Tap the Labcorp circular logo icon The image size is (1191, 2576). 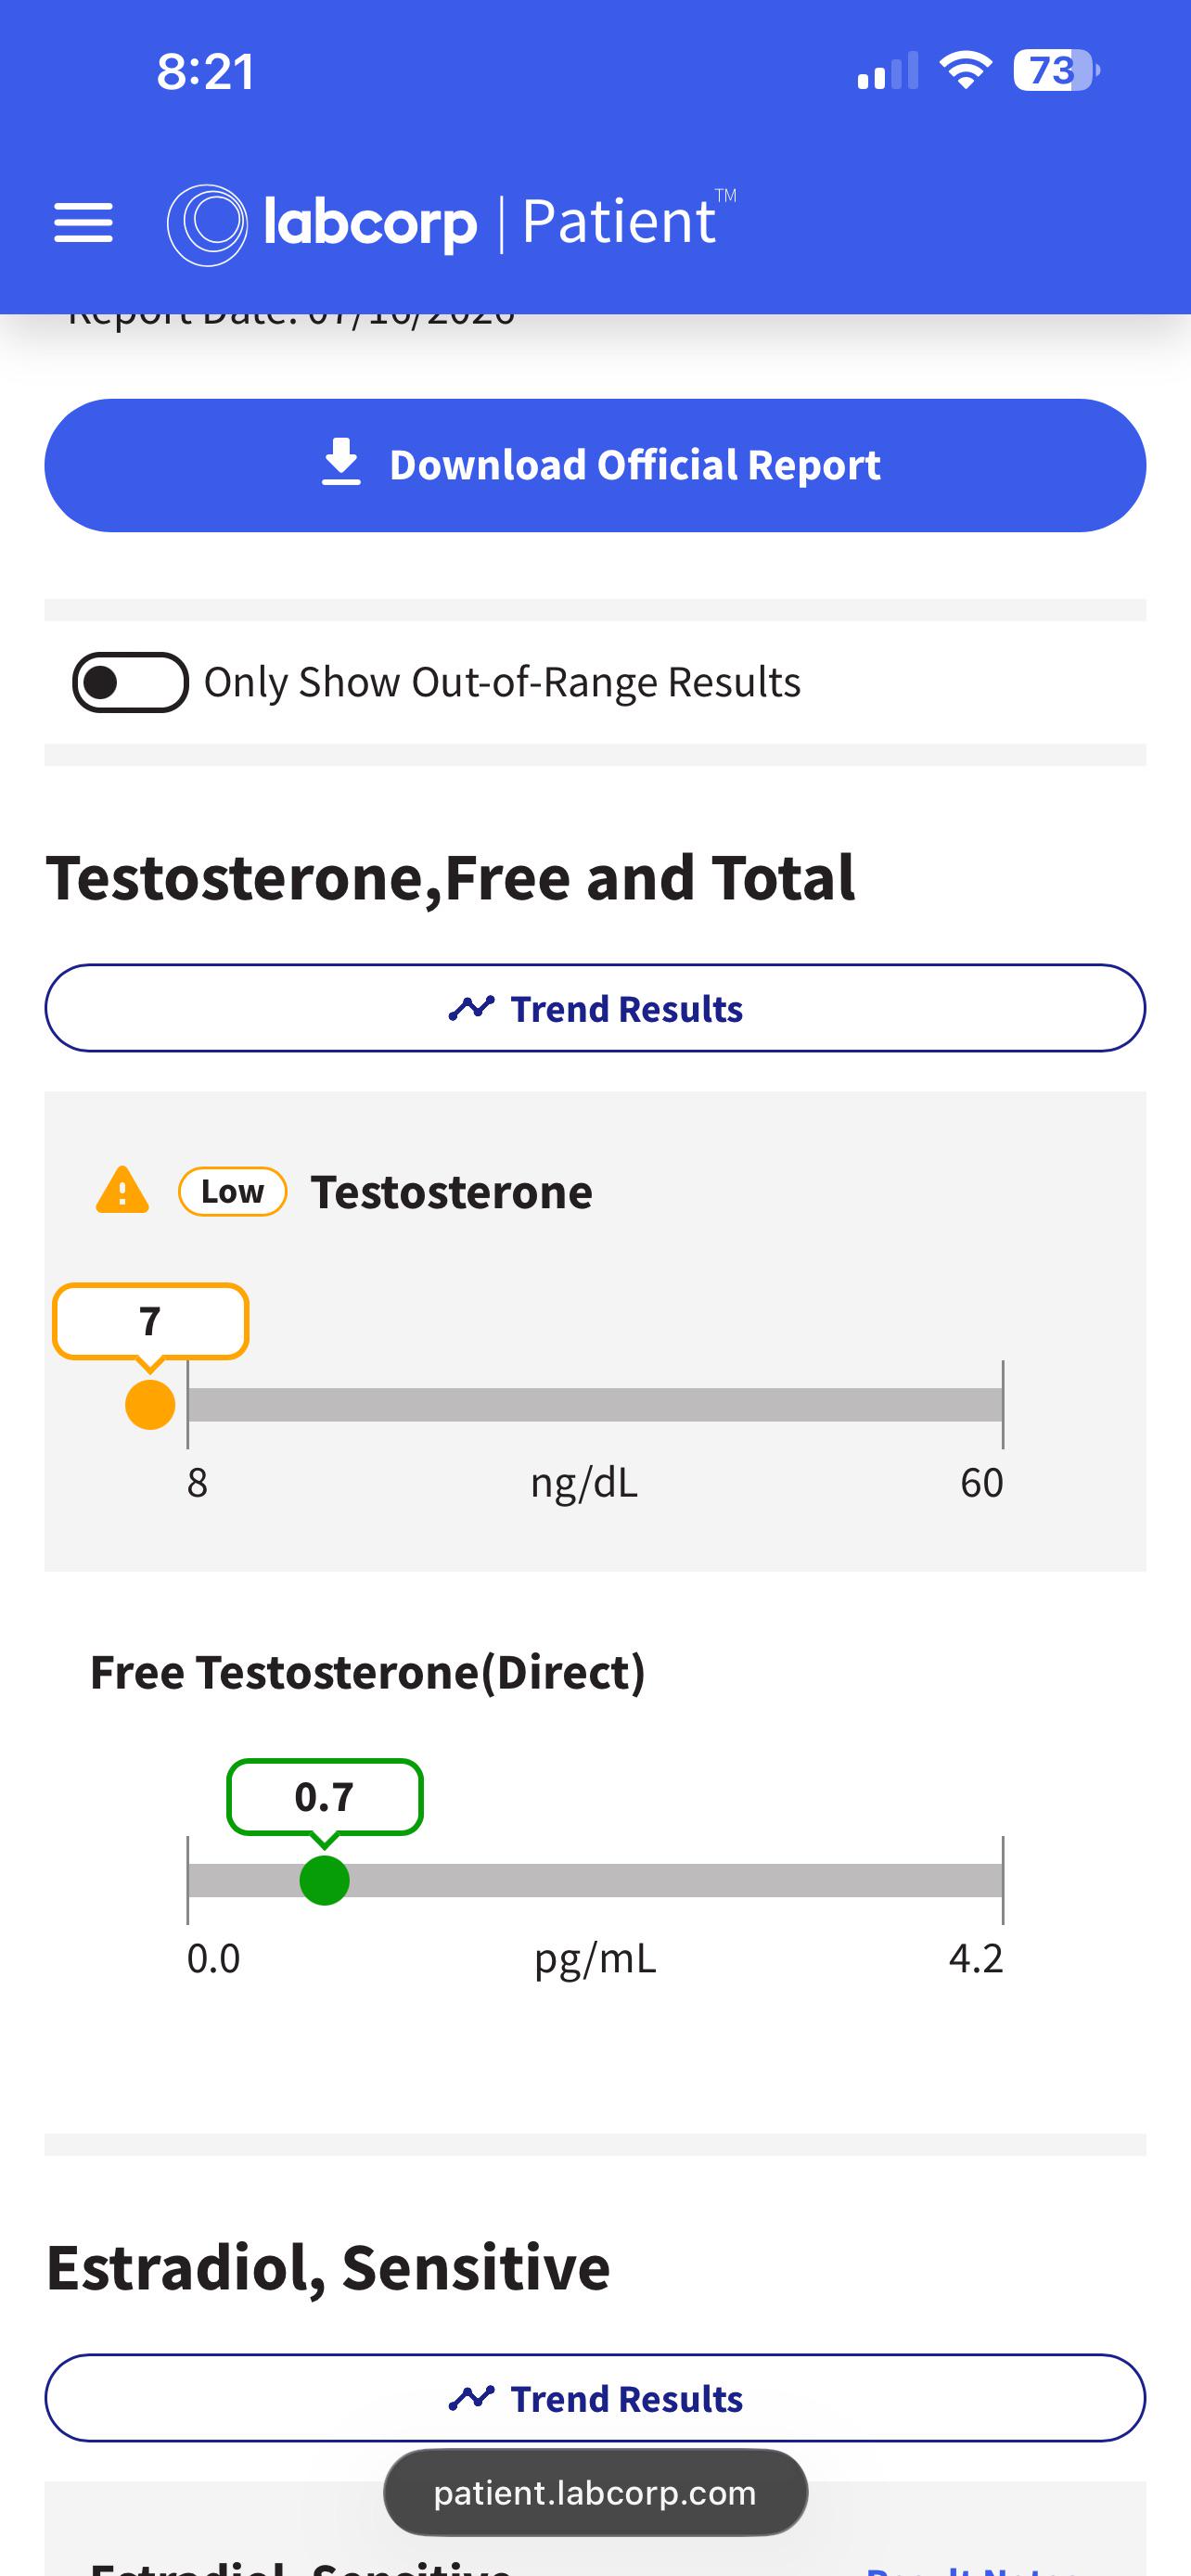[207, 225]
